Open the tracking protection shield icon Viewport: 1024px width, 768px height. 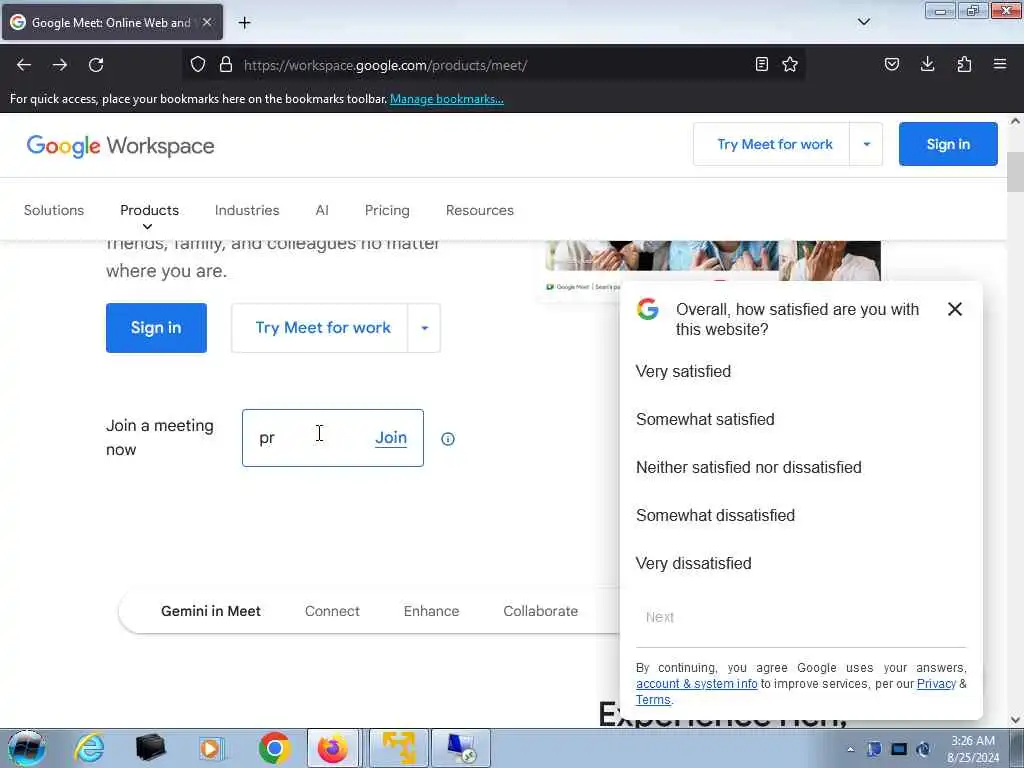click(198, 65)
